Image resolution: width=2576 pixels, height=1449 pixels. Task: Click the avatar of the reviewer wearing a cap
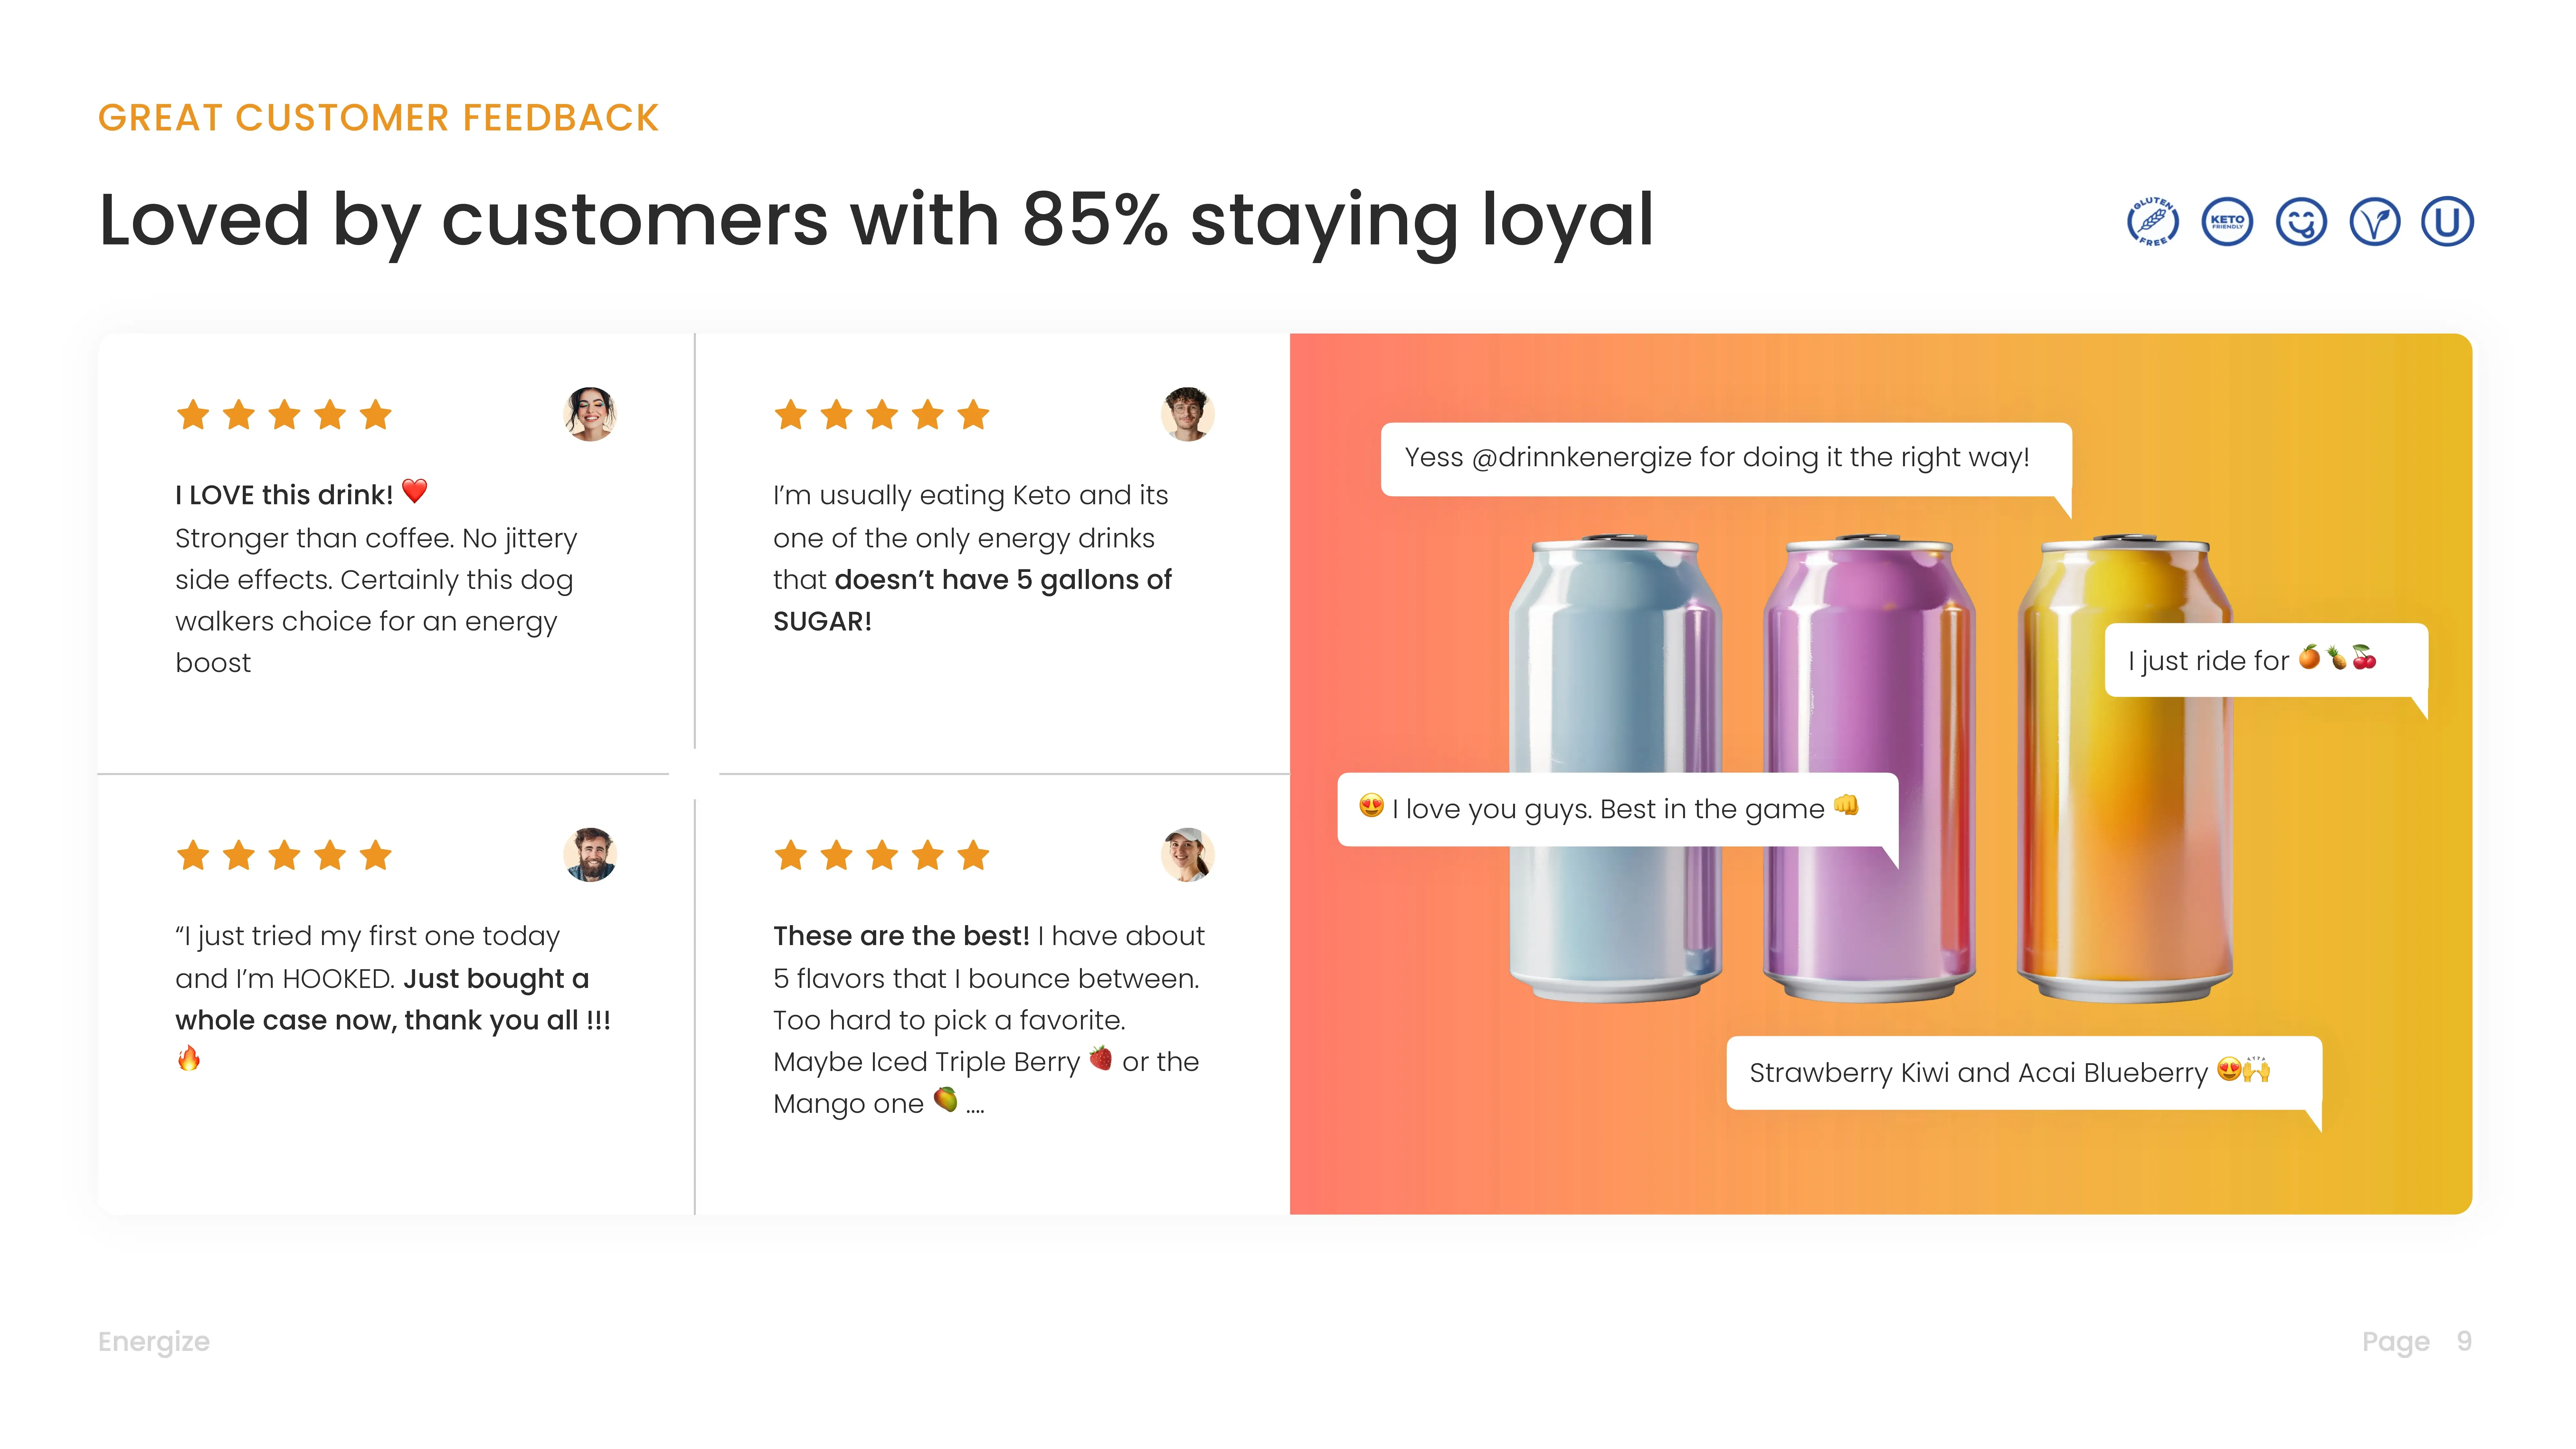(1187, 855)
